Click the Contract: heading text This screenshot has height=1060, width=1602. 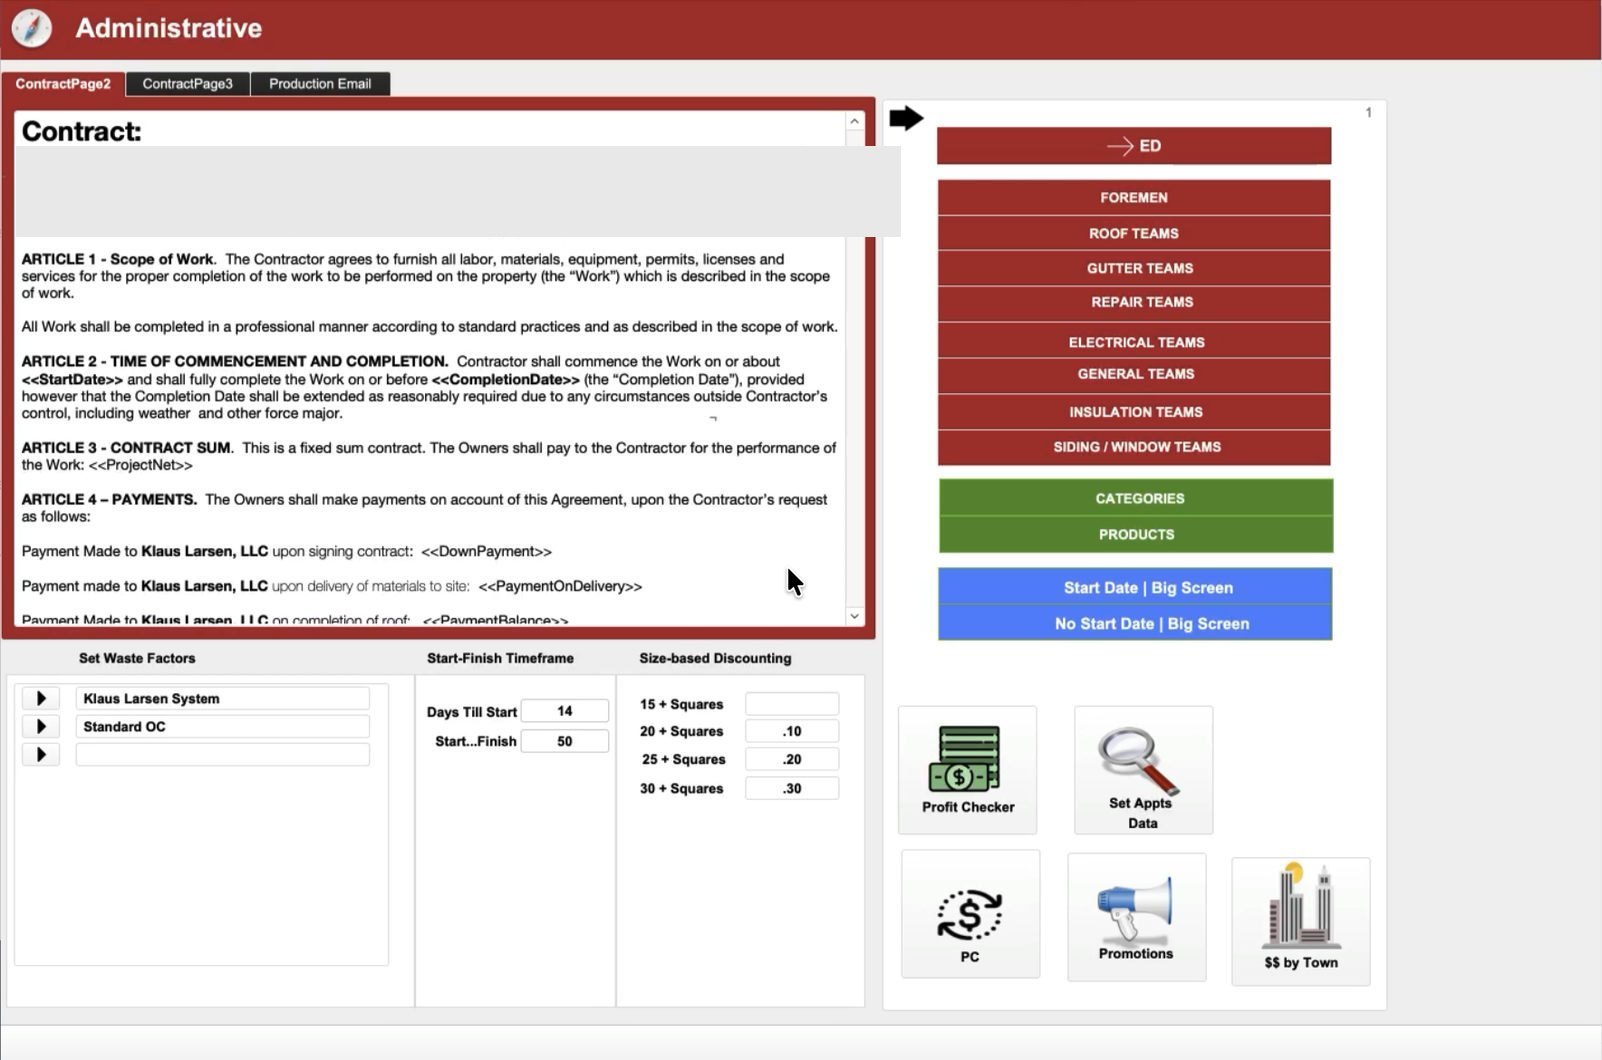point(82,131)
